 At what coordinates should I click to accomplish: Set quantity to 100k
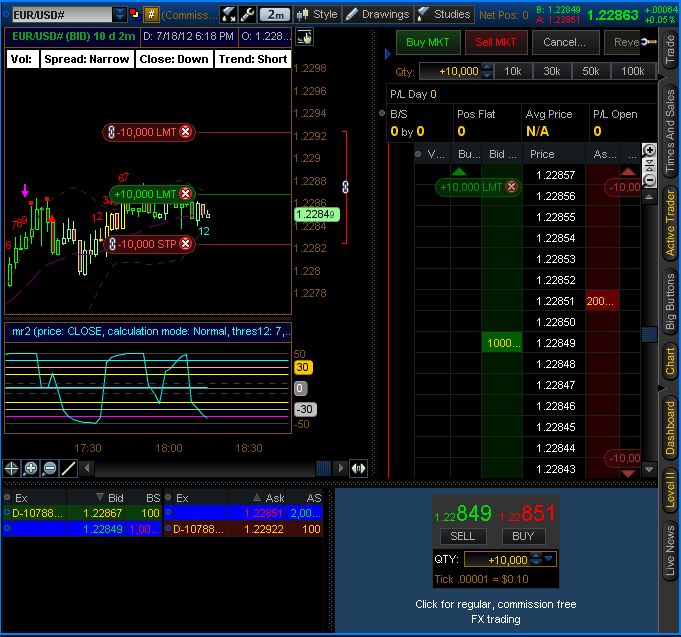tap(632, 71)
